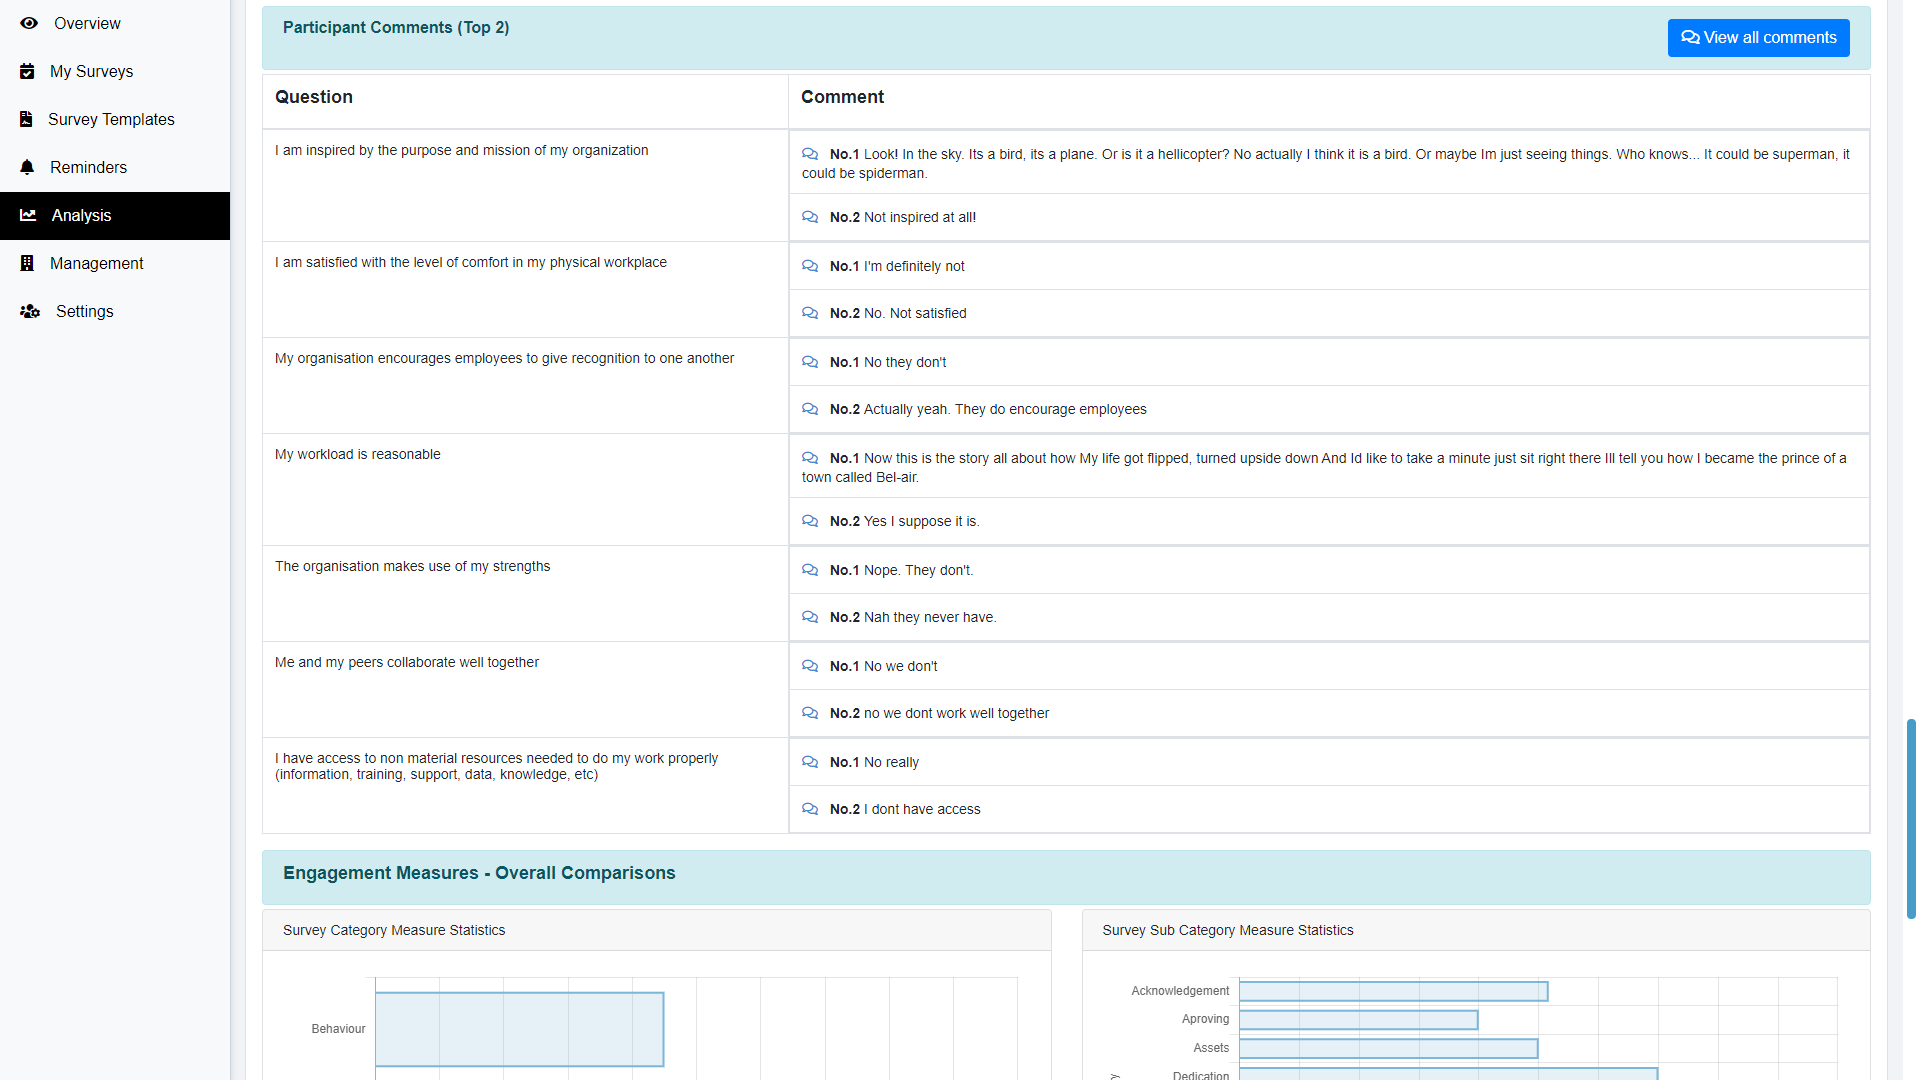Screen dimensions: 1920x1080
Task: Click the Settings users-cog icon
Action: pos(30,311)
